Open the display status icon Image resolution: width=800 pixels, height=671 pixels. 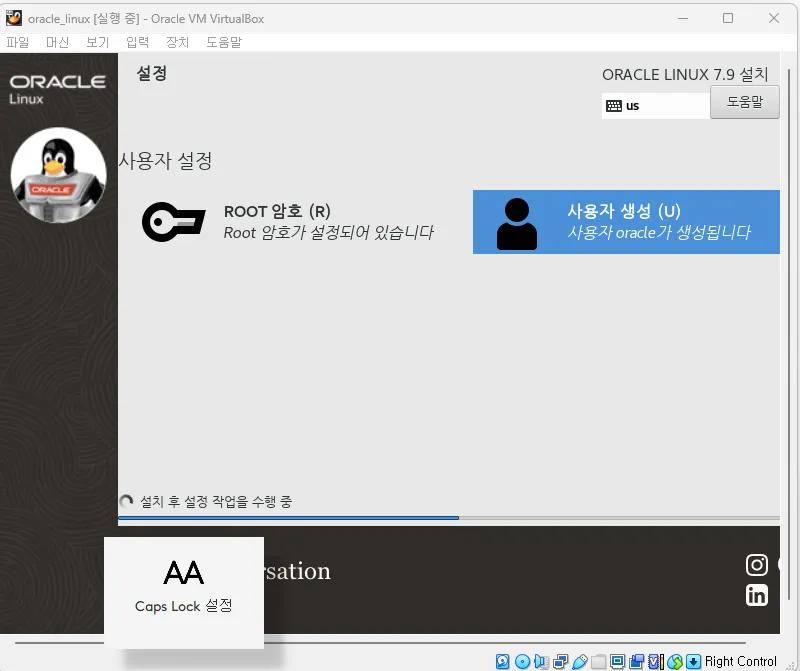617,662
